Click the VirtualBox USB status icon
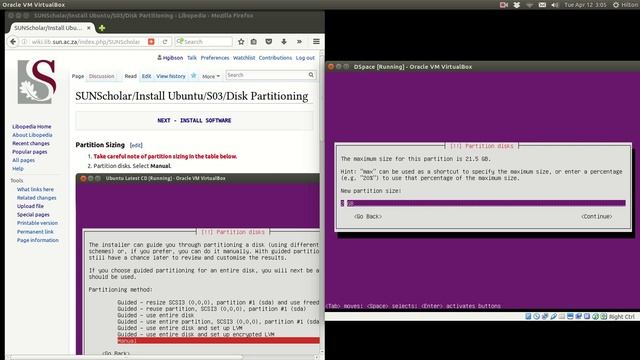640x360 pixels. [x=553, y=316]
